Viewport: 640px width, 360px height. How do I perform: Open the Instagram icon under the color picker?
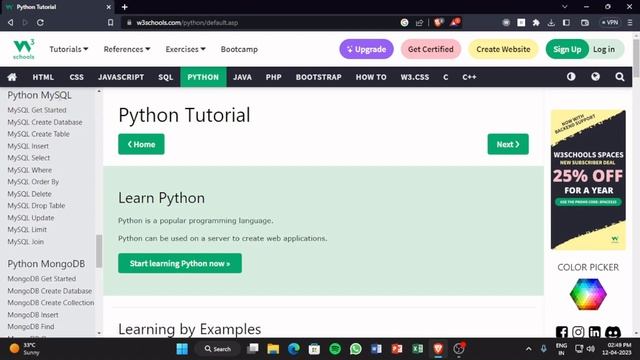coord(578,332)
